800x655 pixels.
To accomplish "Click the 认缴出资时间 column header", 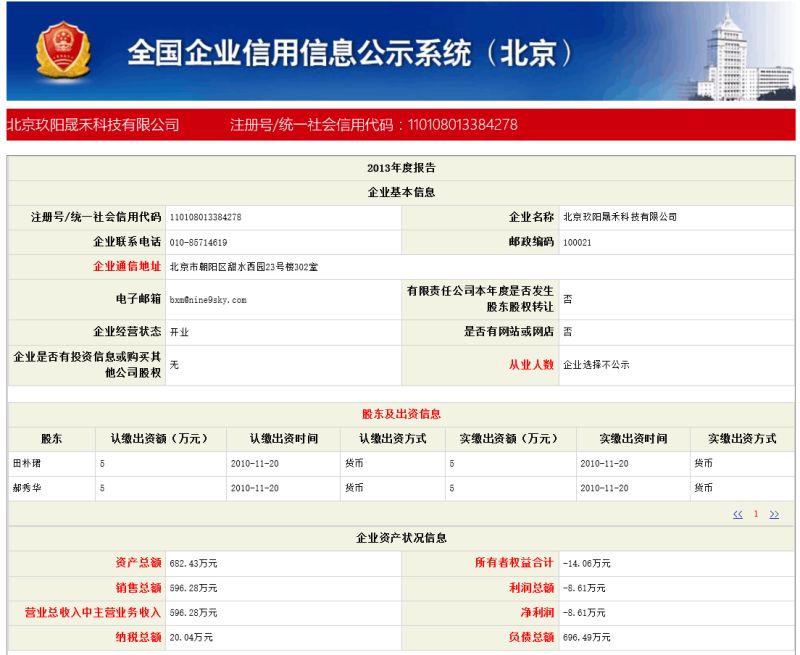I will (x=284, y=439).
